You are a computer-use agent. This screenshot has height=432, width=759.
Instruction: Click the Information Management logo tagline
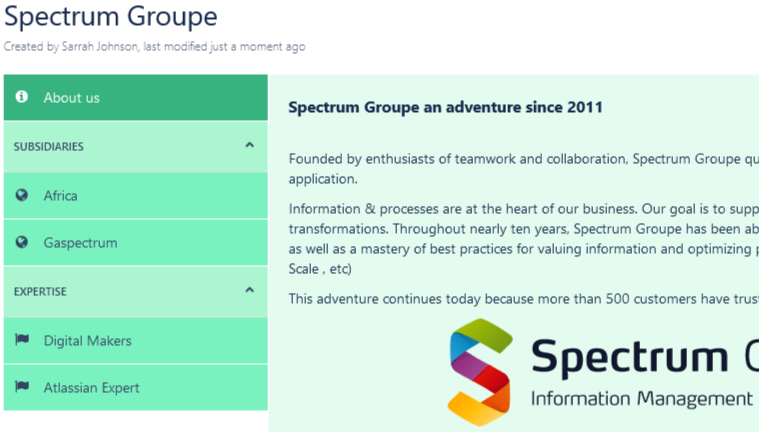click(x=640, y=398)
